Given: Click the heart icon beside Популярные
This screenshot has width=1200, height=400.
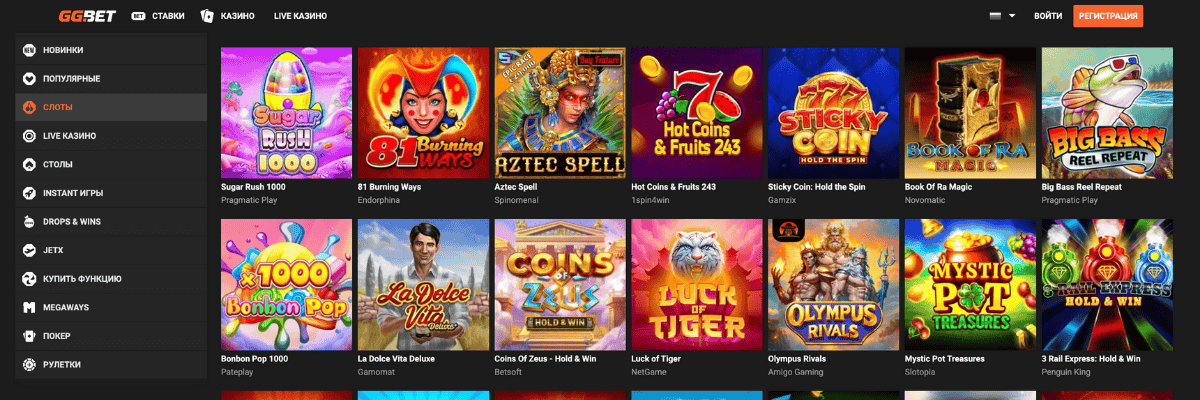Looking at the screenshot, I should coord(29,78).
